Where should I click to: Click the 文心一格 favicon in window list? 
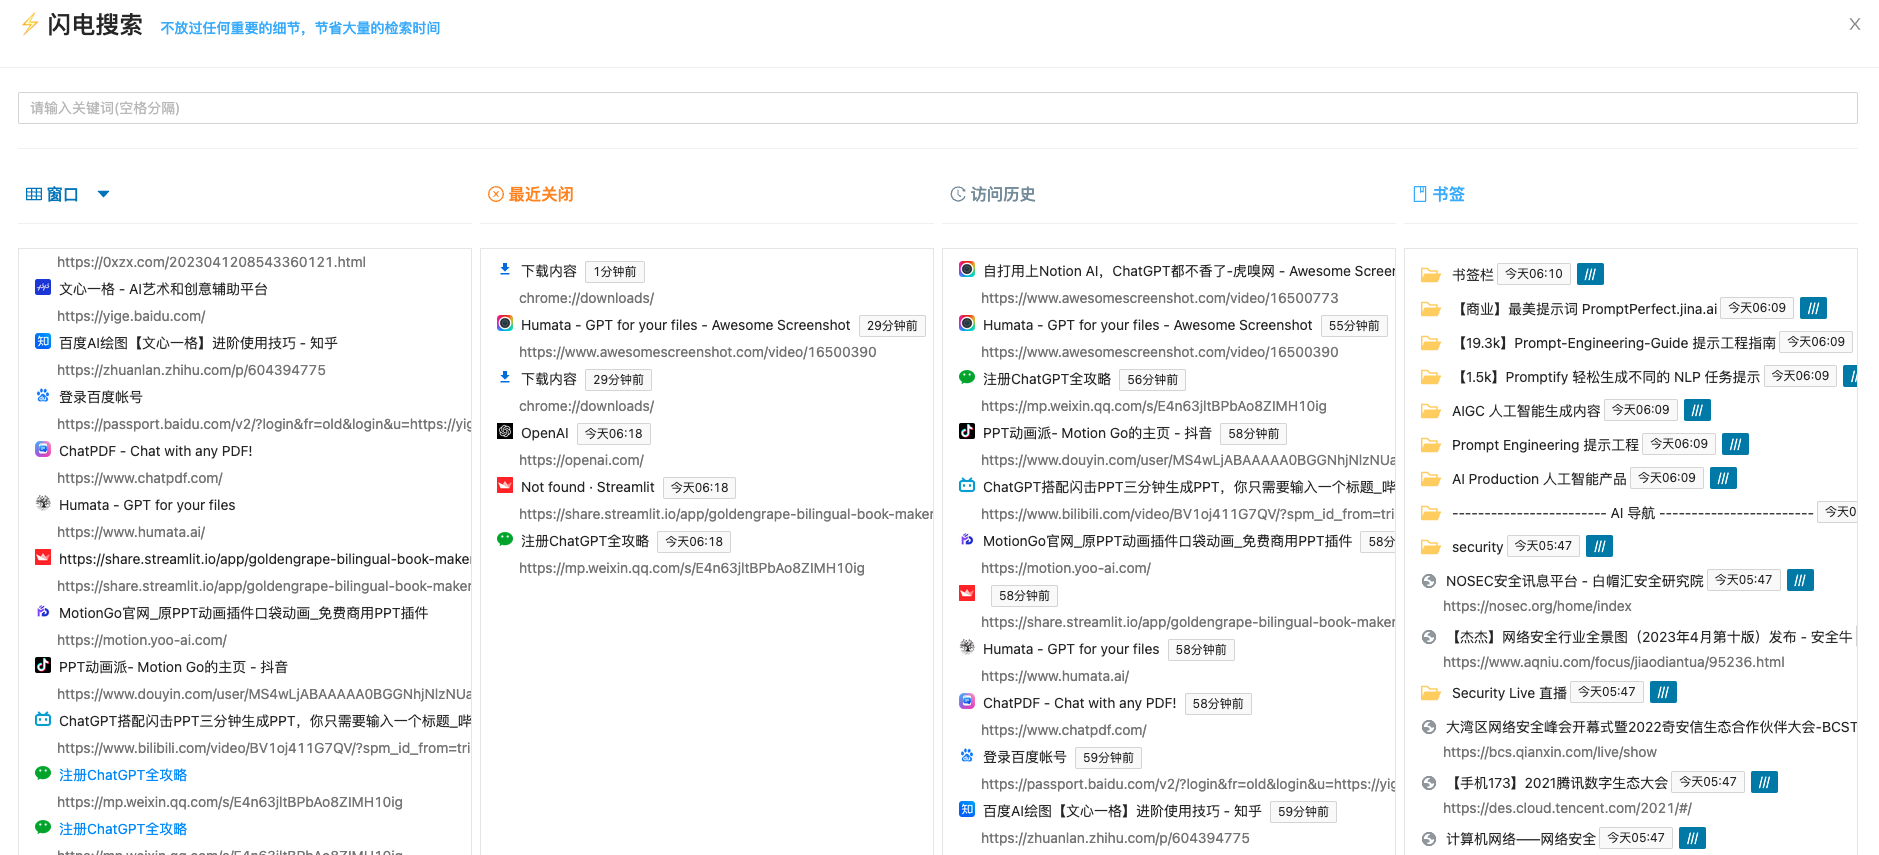pos(43,288)
